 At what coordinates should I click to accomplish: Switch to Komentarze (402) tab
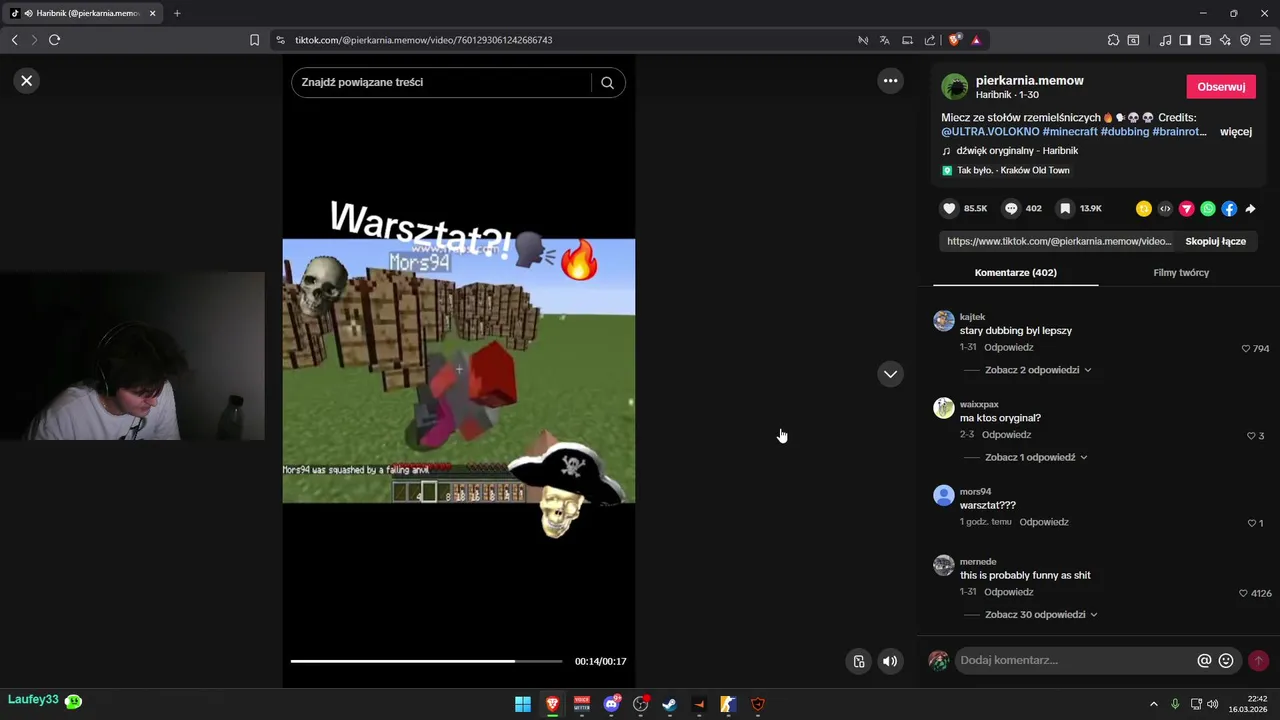[1015, 272]
